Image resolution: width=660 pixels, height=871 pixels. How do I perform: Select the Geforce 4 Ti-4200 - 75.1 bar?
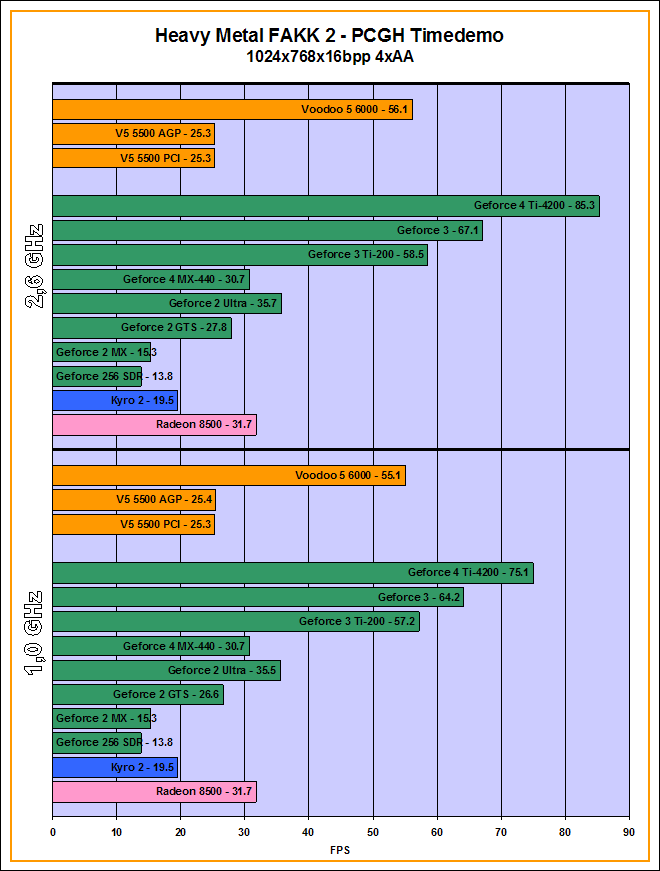292,573
